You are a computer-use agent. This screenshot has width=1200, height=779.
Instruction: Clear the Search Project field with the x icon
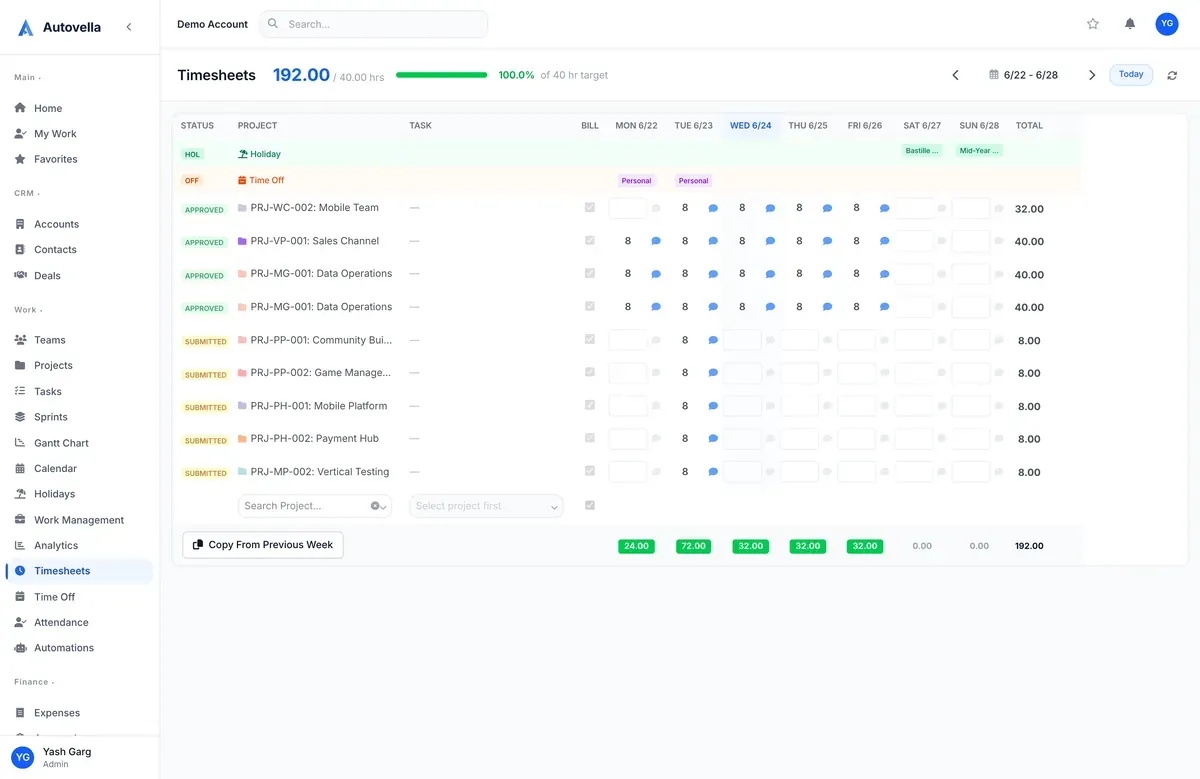(x=375, y=506)
